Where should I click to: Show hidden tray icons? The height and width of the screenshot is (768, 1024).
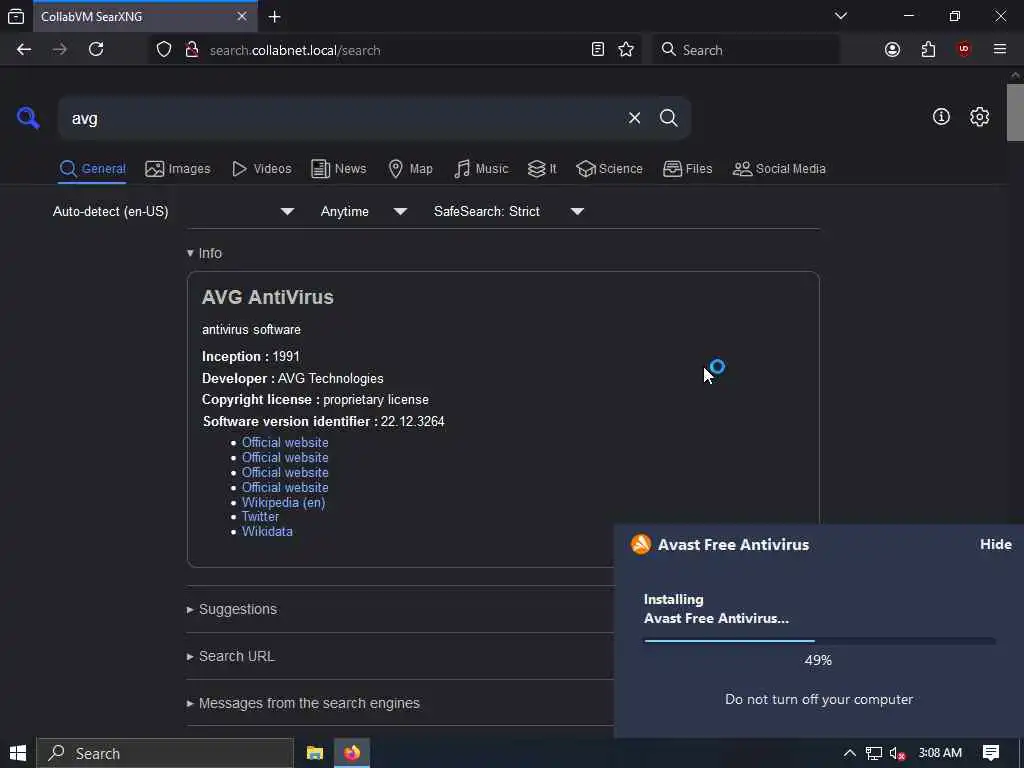coord(850,753)
